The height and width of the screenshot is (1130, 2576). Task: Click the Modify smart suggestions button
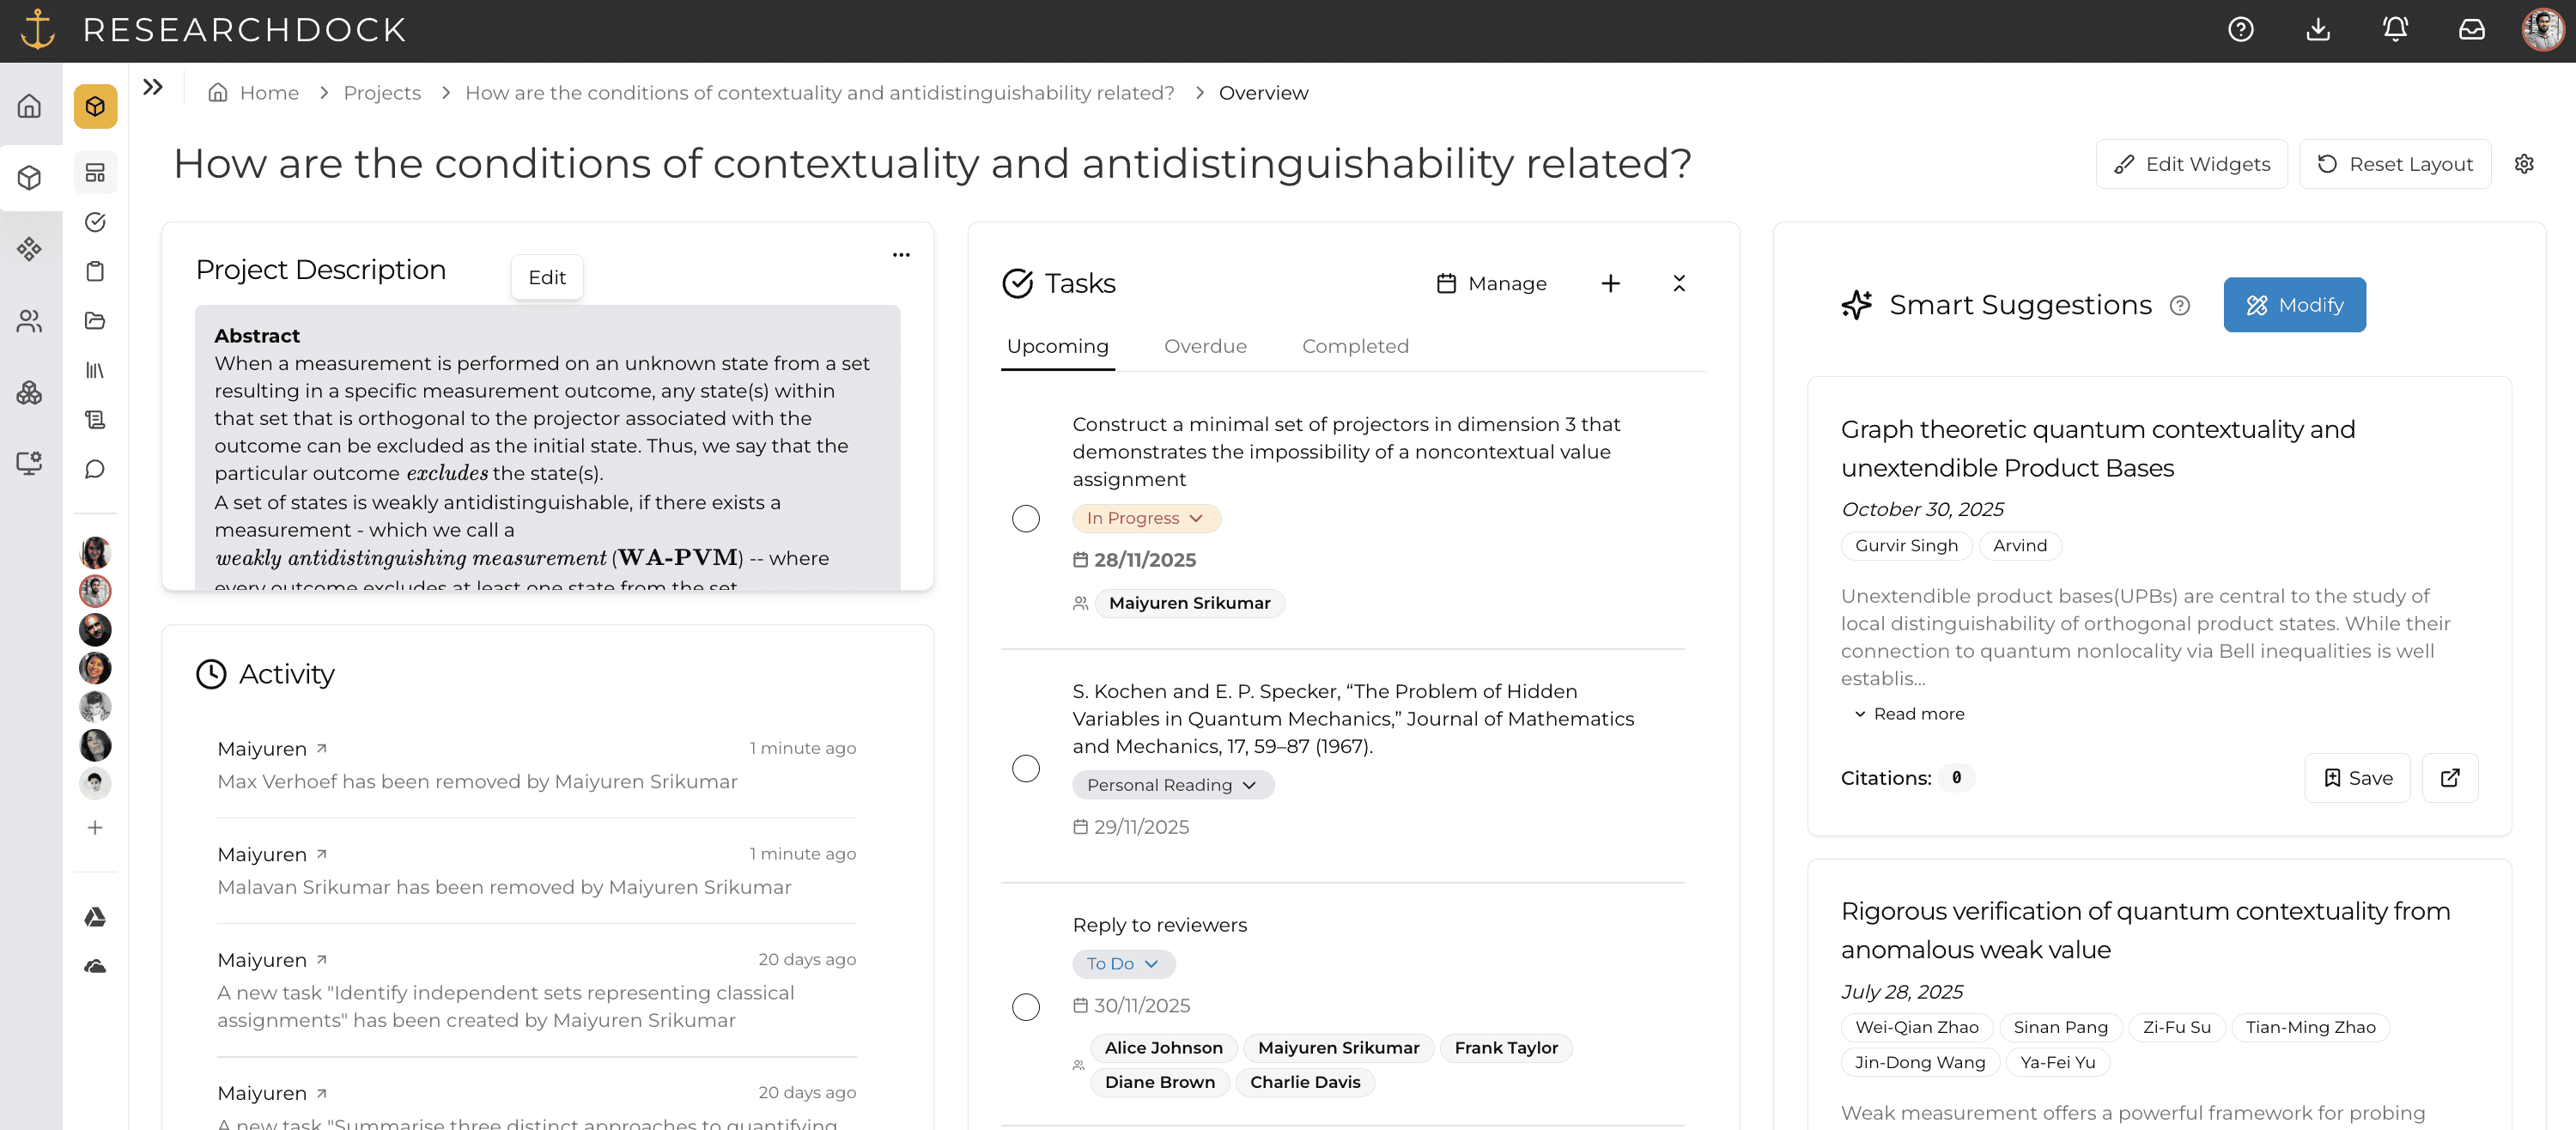[x=2294, y=305]
